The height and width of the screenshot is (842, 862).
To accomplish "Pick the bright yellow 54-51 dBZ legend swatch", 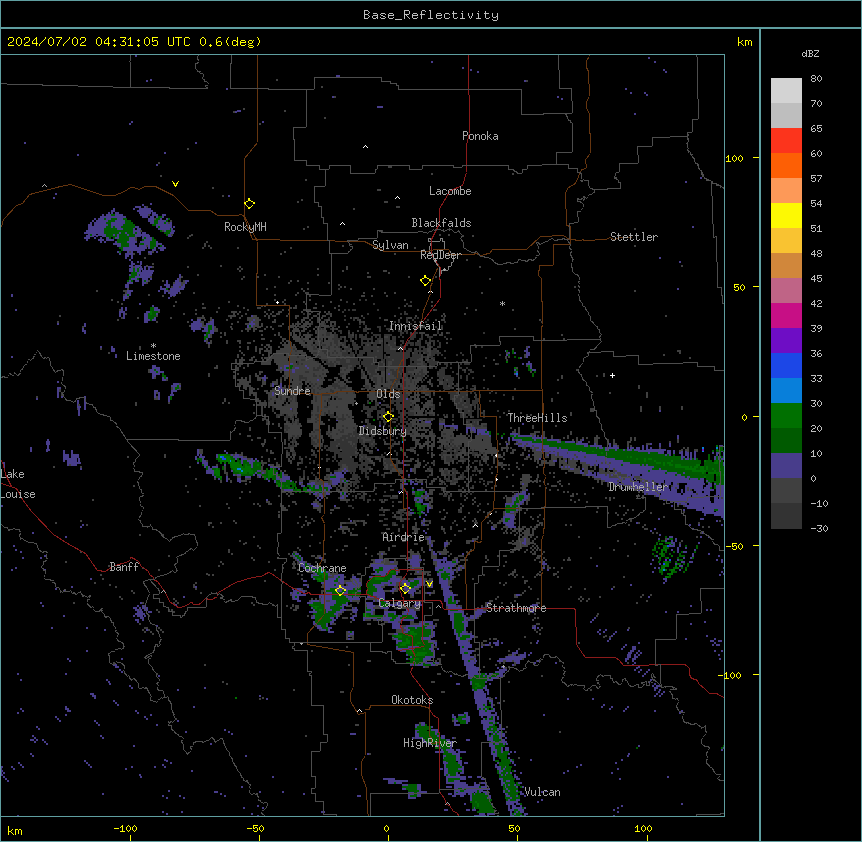I will [786, 215].
